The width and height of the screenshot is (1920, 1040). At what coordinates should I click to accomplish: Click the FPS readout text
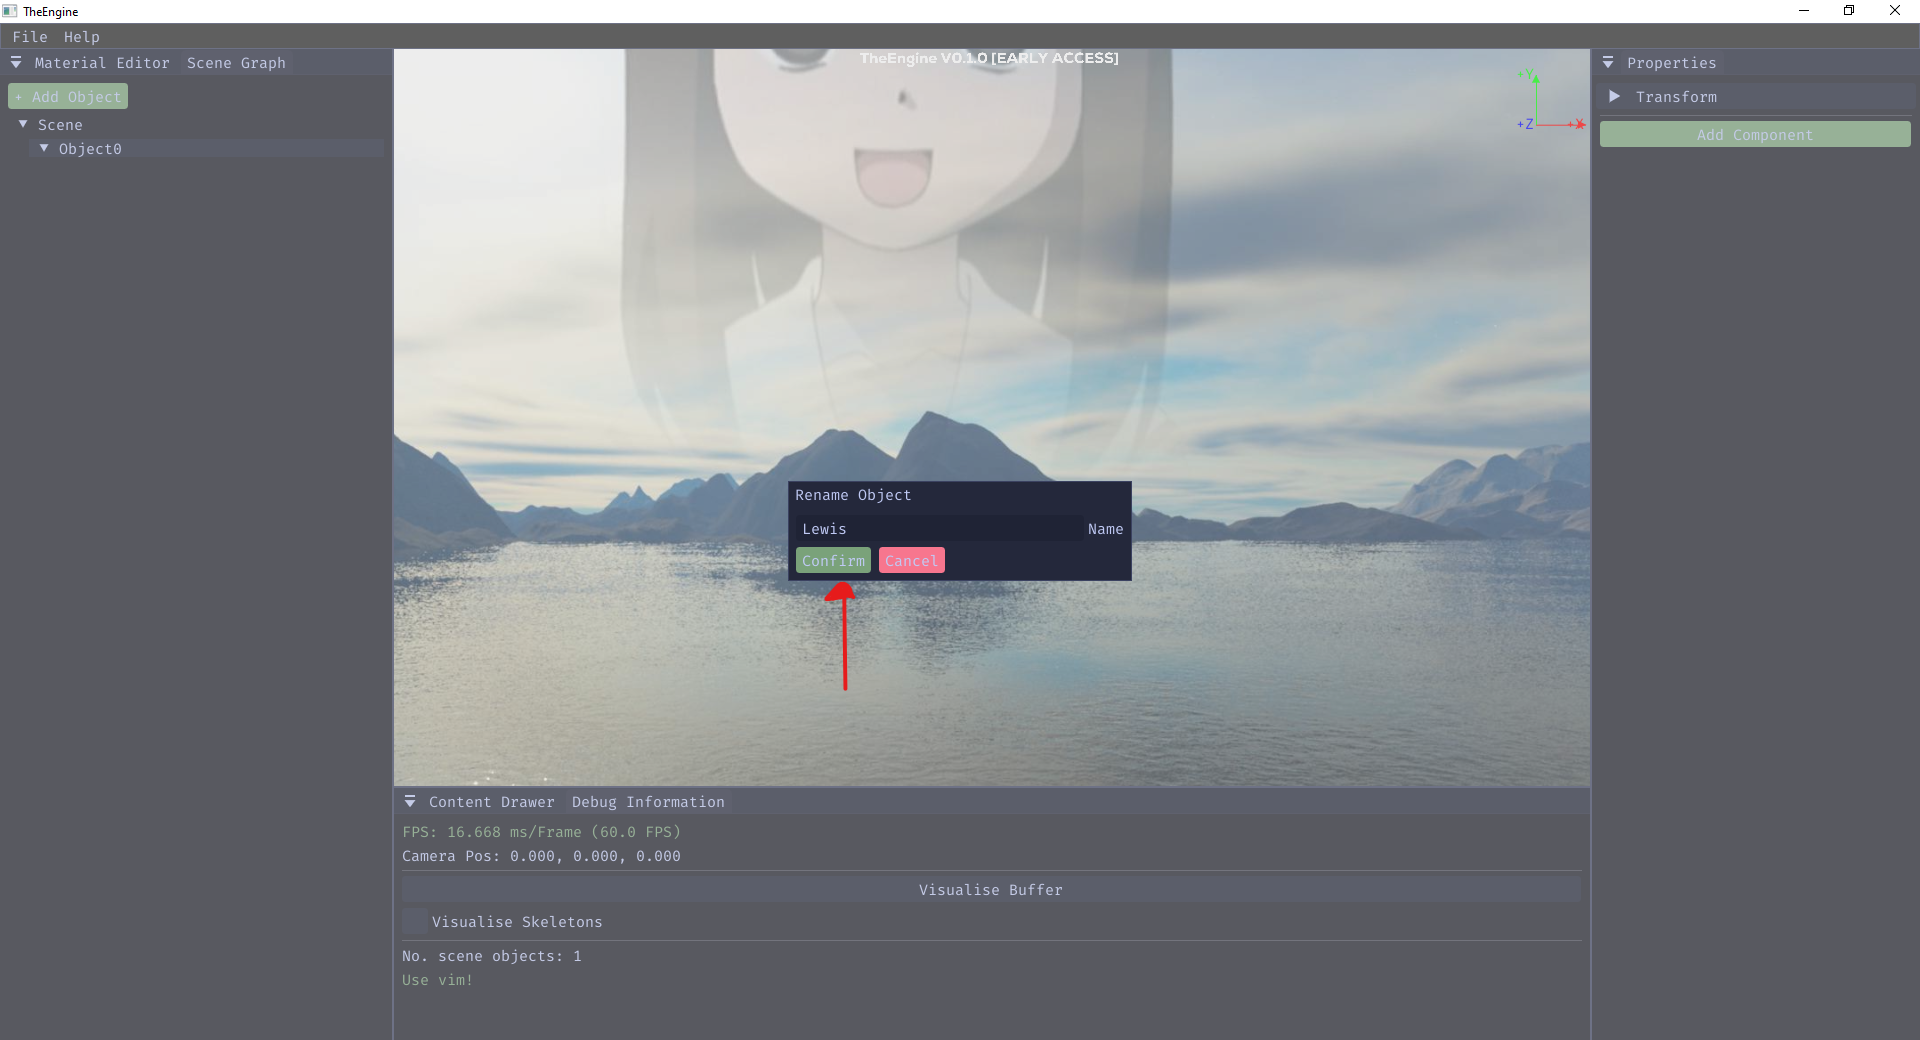pos(541,832)
